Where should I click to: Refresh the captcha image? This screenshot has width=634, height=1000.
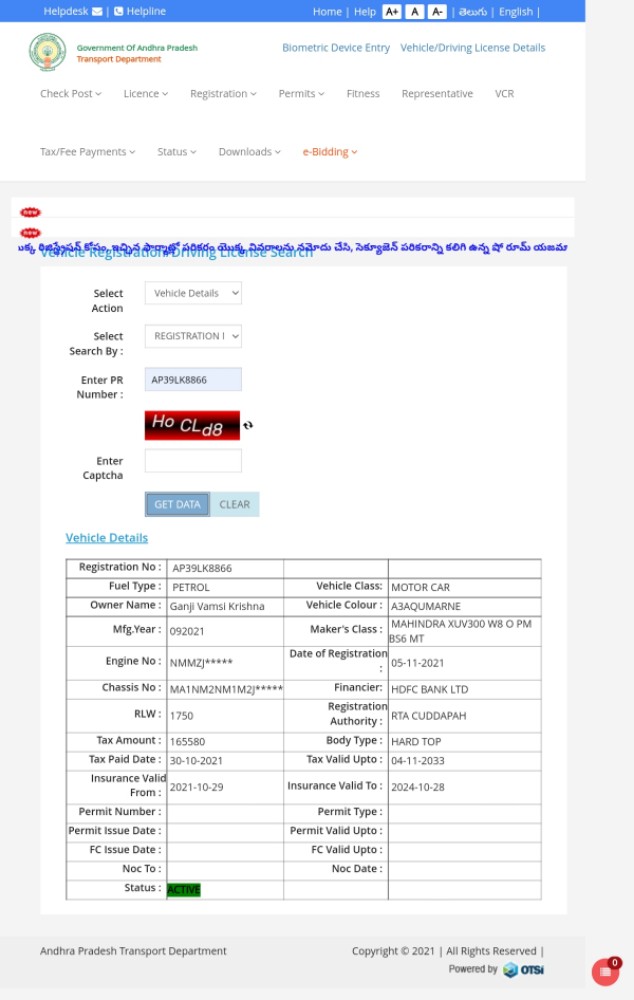[x=248, y=425]
